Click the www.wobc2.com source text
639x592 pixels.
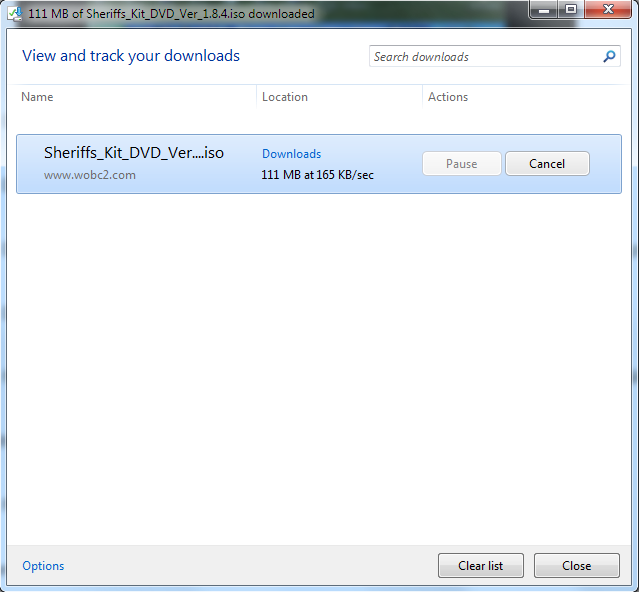pyautogui.click(x=90, y=175)
